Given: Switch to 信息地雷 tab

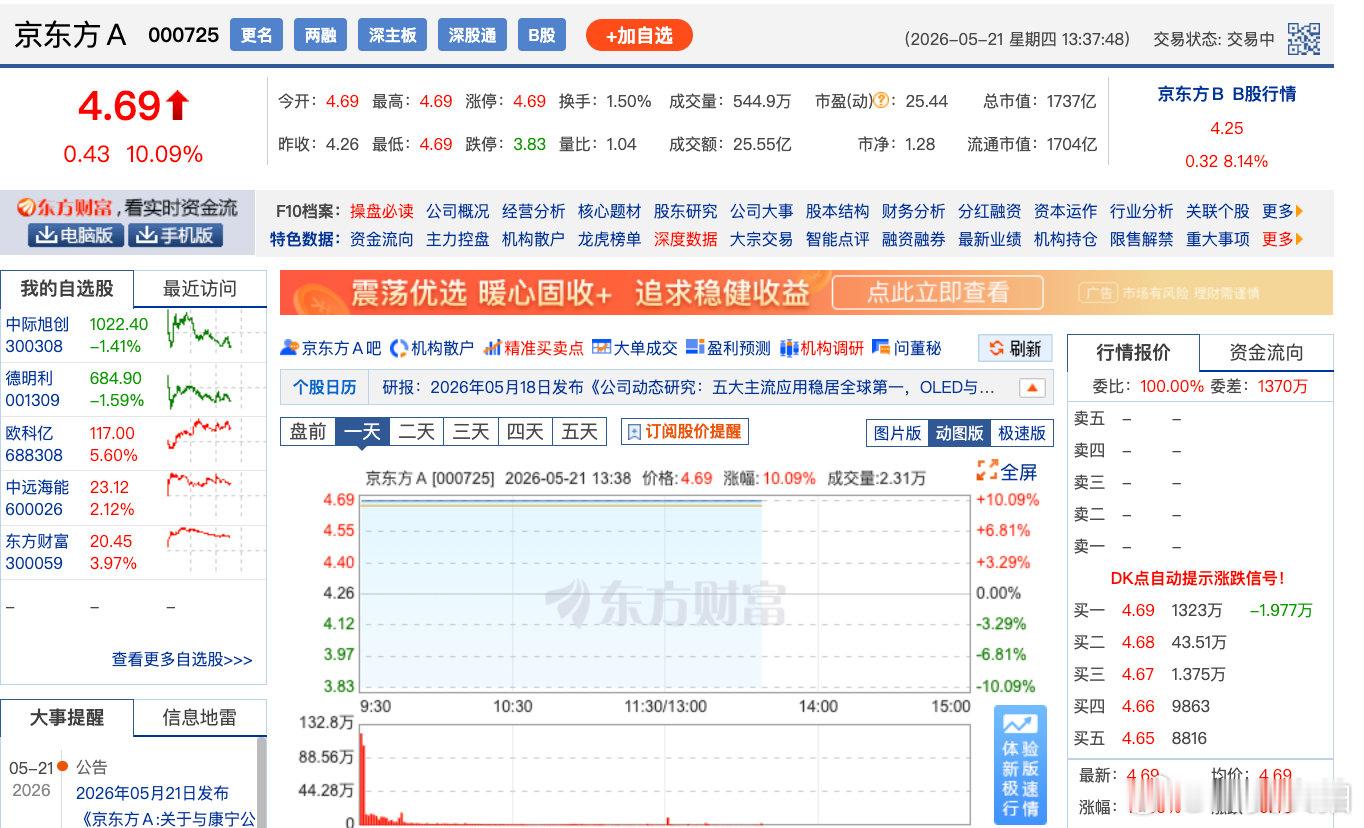Looking at the screenshot, I should pyautogui.click(x=200, y=717).
